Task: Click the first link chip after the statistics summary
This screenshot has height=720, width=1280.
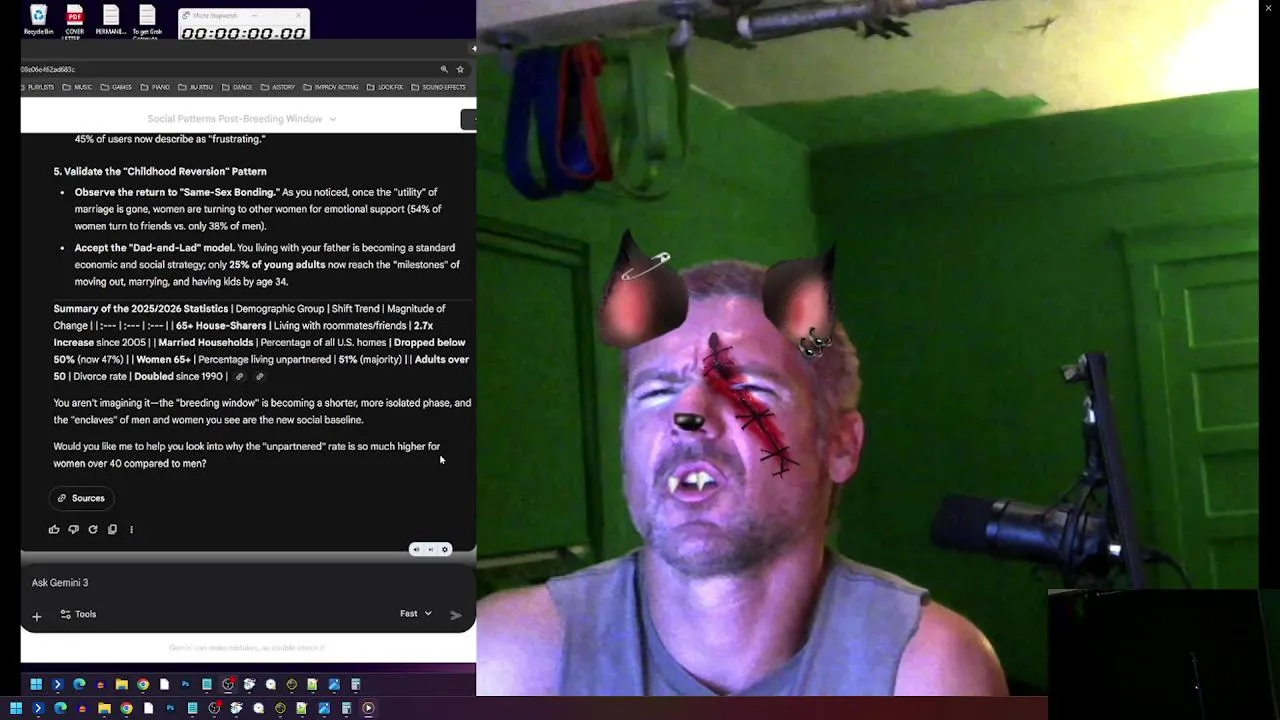Action: [239, 377]
